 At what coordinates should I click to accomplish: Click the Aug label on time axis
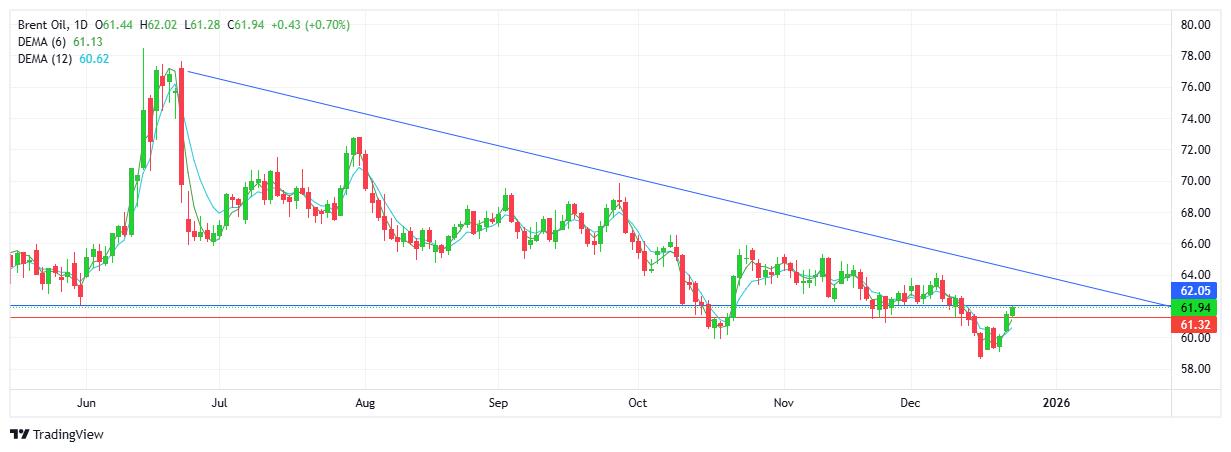(x=365, y=403)
